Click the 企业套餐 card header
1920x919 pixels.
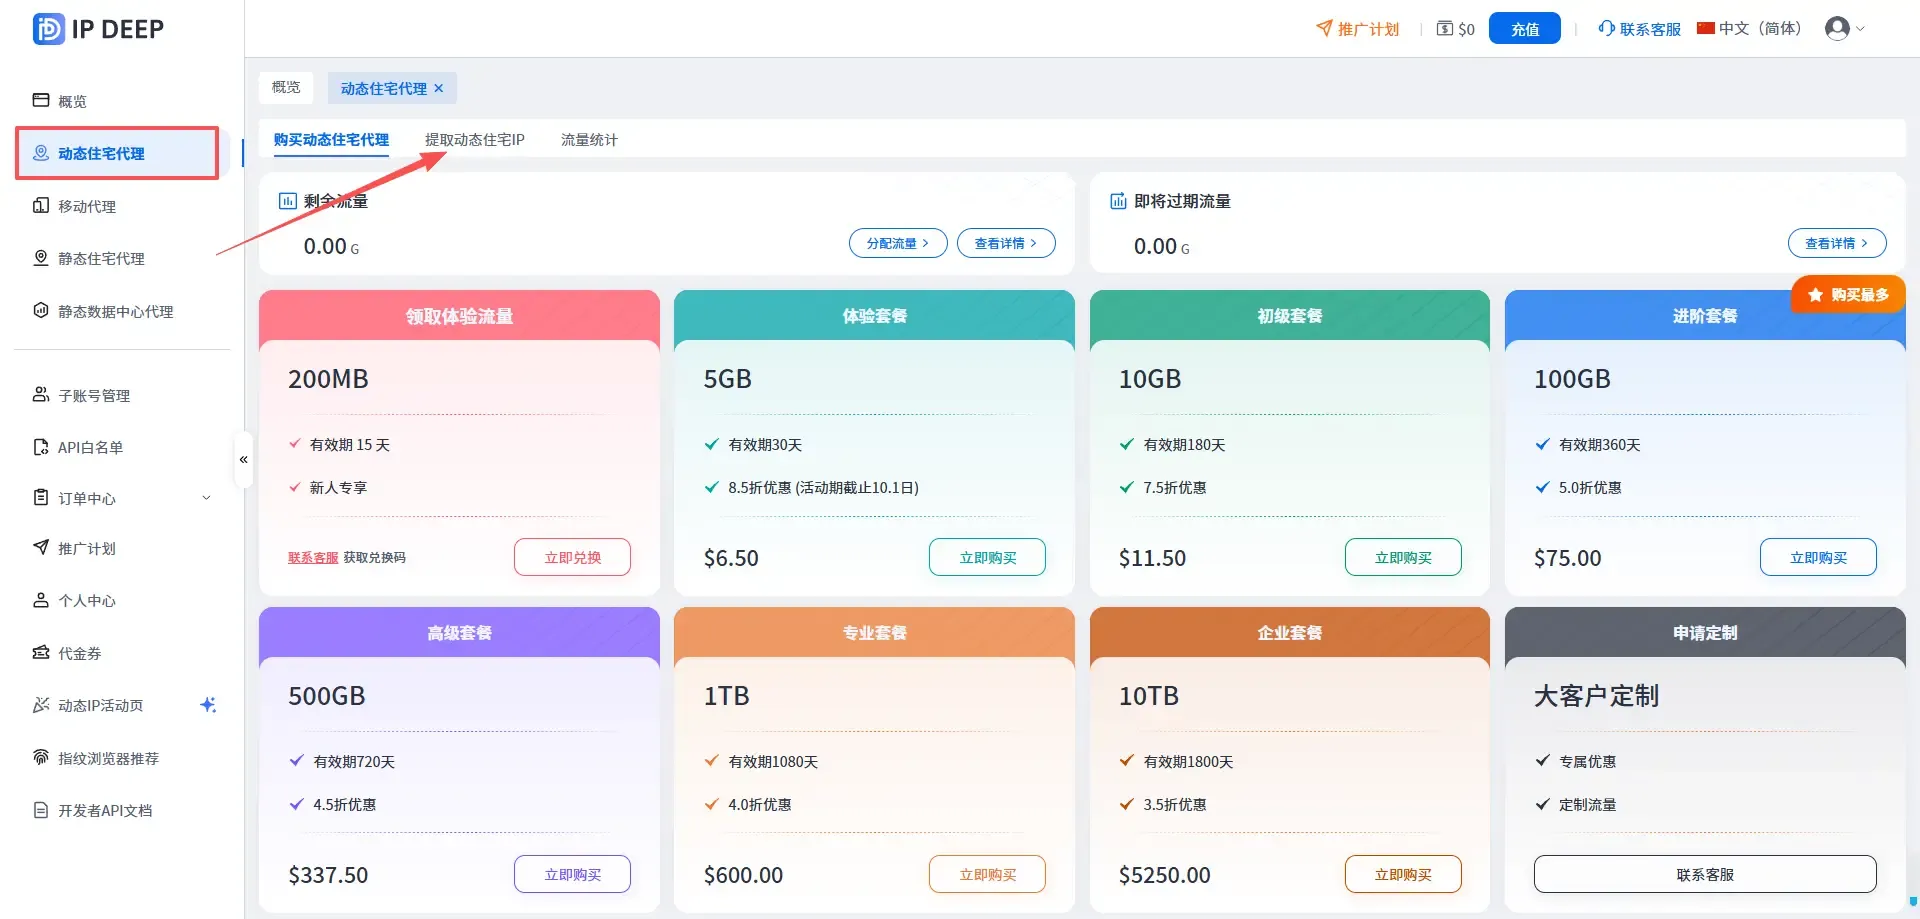click(x=1290, y=633)
